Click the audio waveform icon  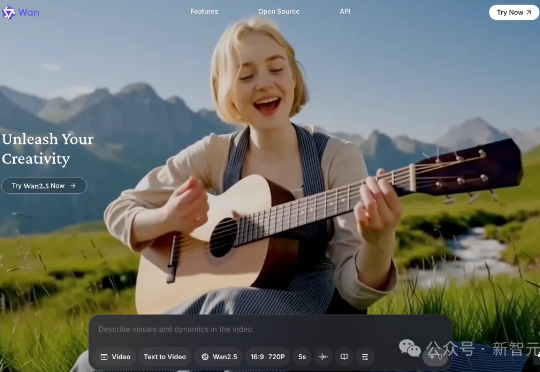pos(323,357)
